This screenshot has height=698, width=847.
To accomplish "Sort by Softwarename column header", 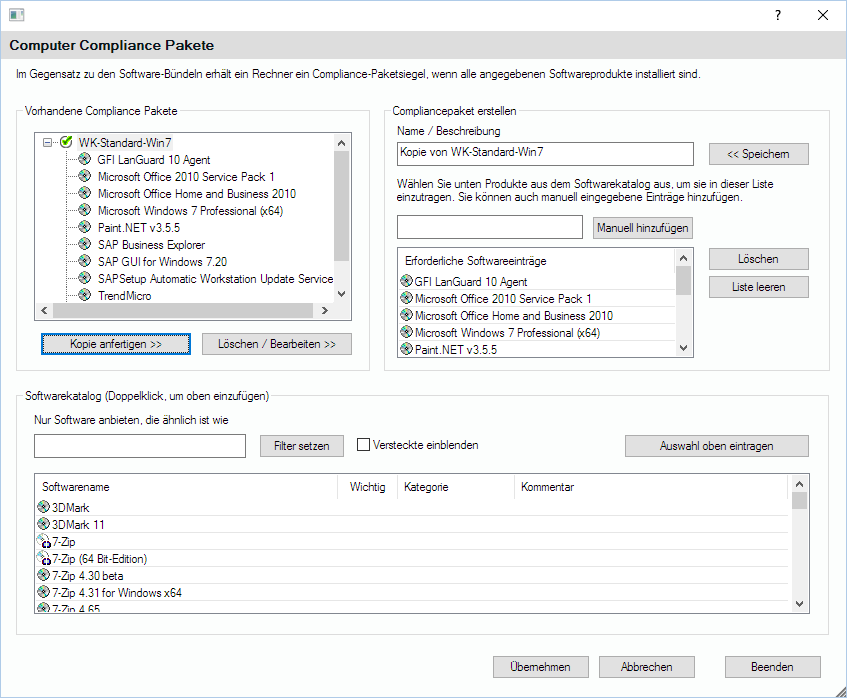I will (x=186, y=487).
